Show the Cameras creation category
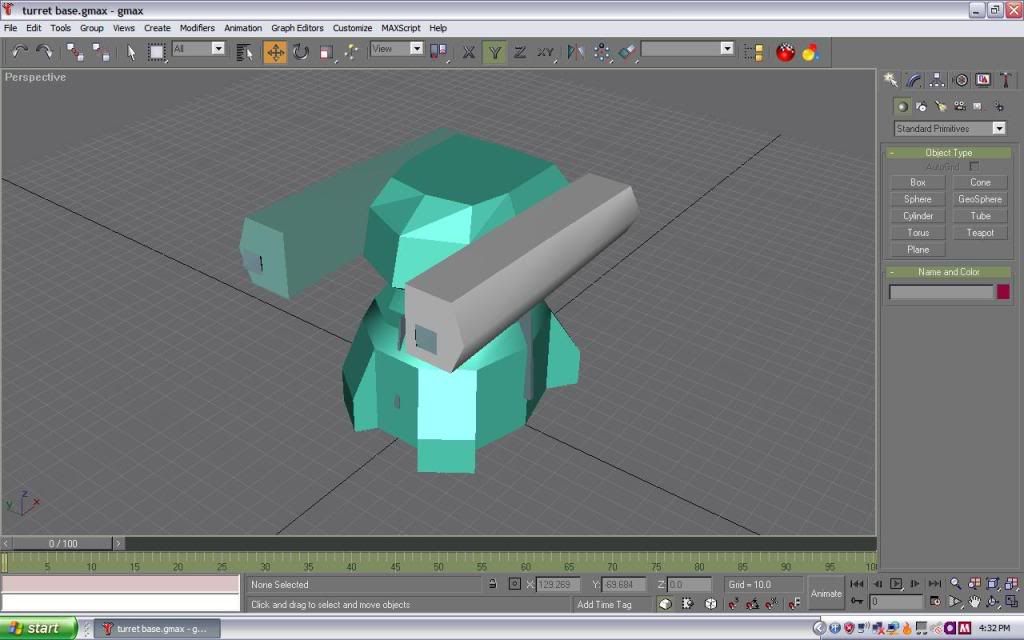Image resolution: width=1024 pixels, height=640 pixels. click(959, 106)
